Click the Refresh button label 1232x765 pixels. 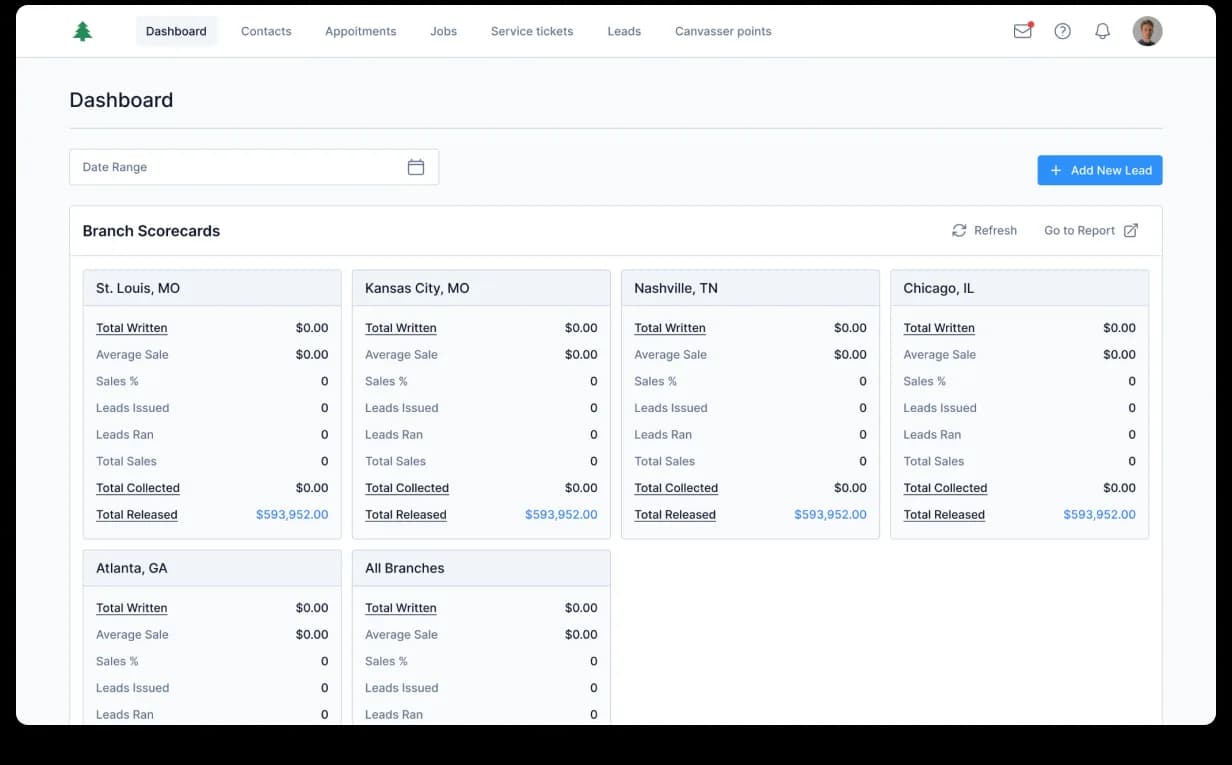(x=995, y=230)
